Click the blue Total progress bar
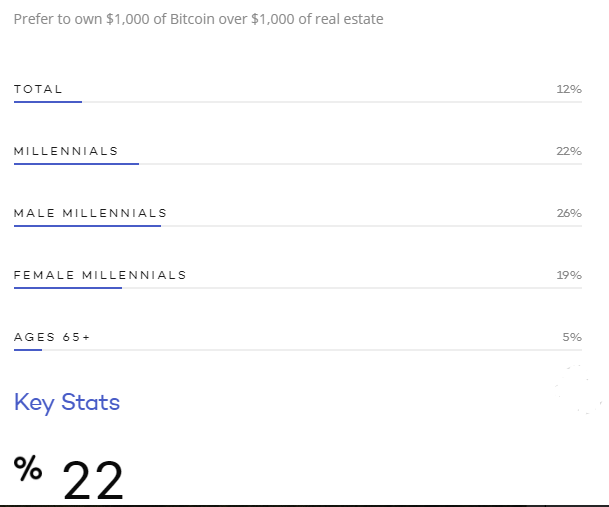The image size is (609, 507). click(x=48, y=101)
